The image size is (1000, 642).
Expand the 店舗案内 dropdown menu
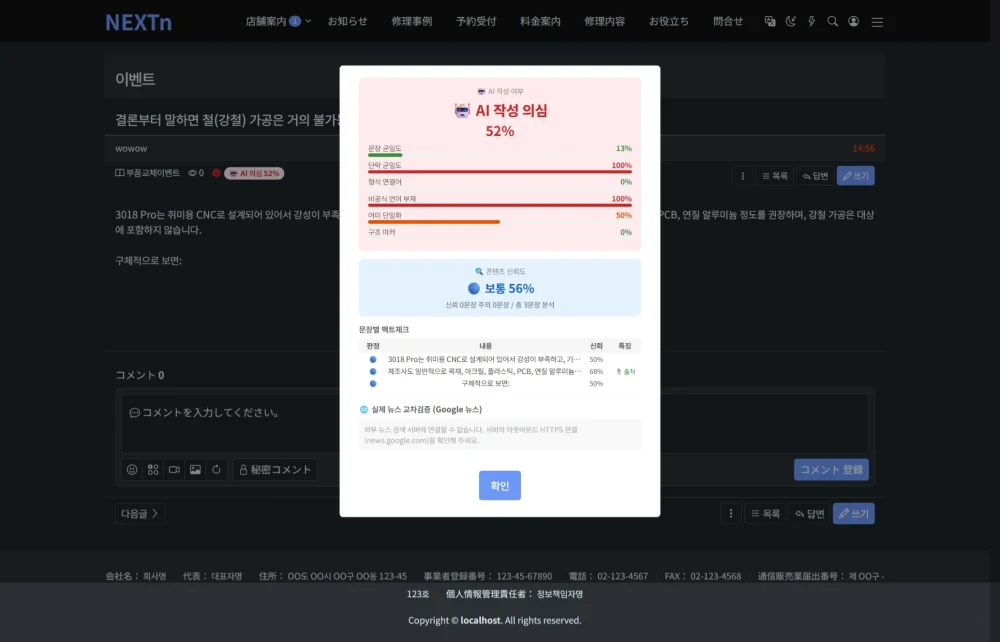(278, 21)
